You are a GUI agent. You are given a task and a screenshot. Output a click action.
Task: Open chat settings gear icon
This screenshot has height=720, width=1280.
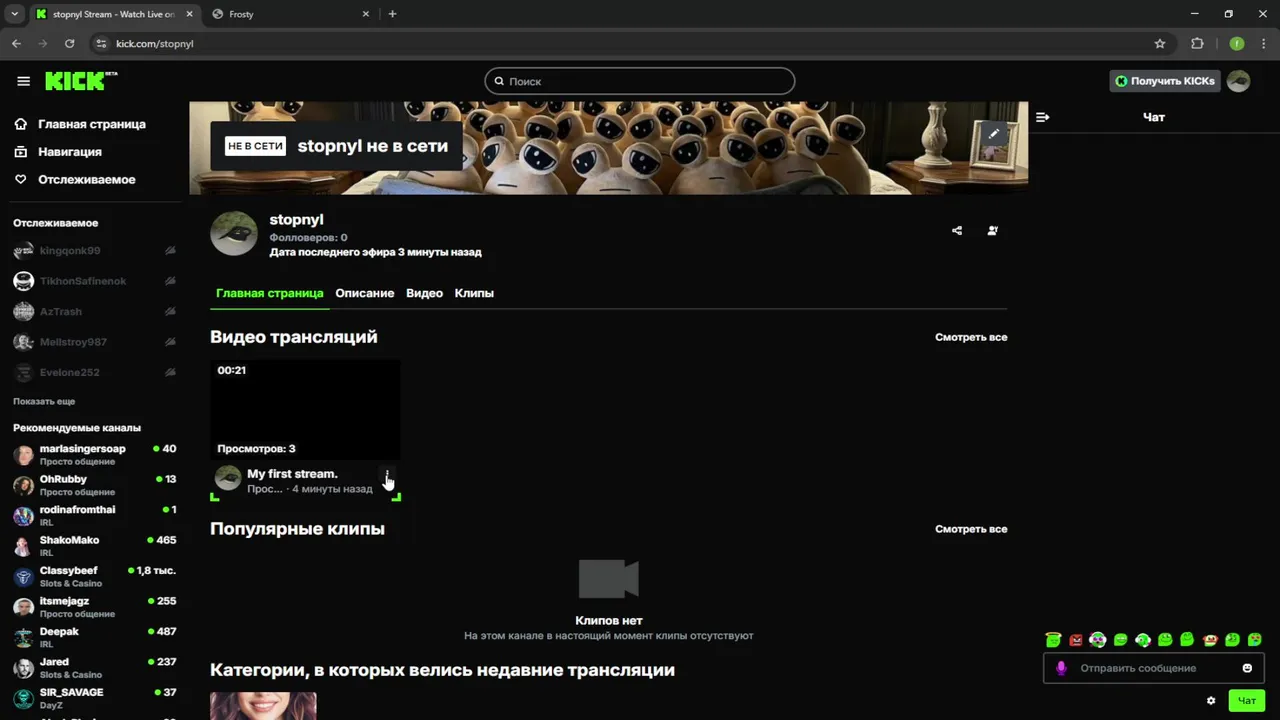[1211, 700]
